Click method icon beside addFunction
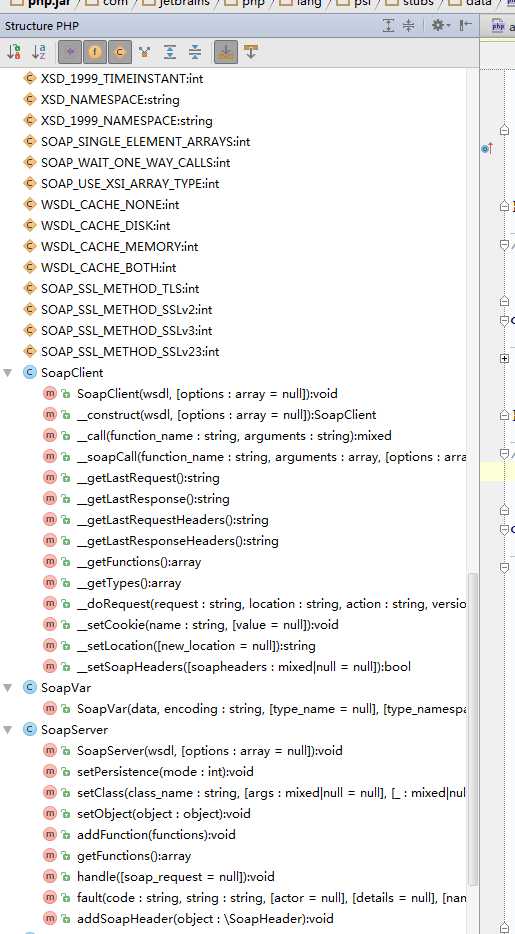The width and height of the screenshot is (515, 934). coord(50,835)
